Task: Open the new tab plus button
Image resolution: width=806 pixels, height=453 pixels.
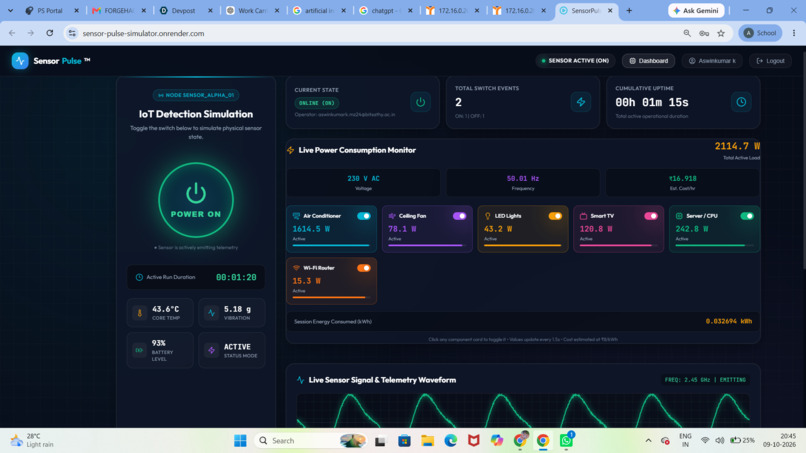Action: (x=629, y=10)
